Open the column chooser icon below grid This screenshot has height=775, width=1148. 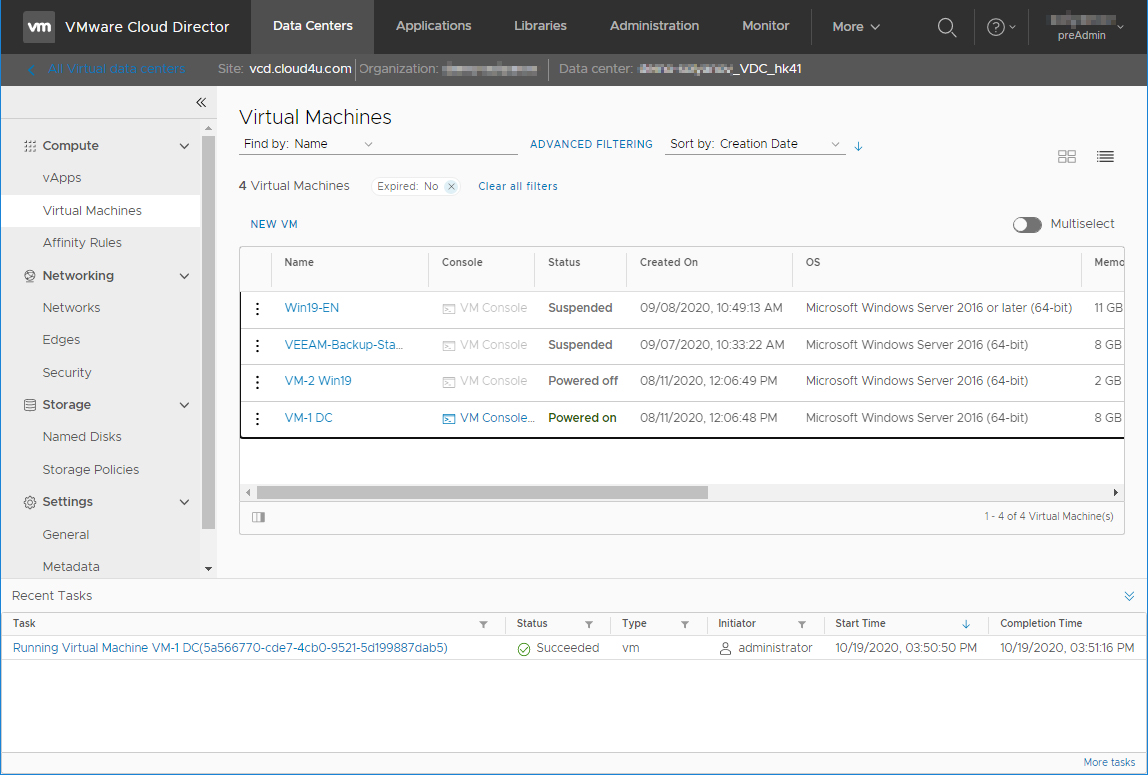pyautogui.click(x=258, y=517)
